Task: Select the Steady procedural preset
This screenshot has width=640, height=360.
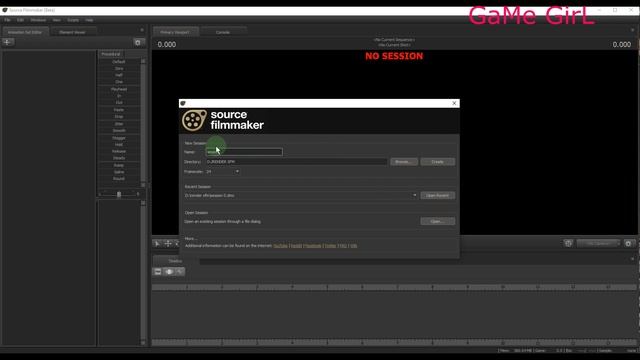Action: 119,158
